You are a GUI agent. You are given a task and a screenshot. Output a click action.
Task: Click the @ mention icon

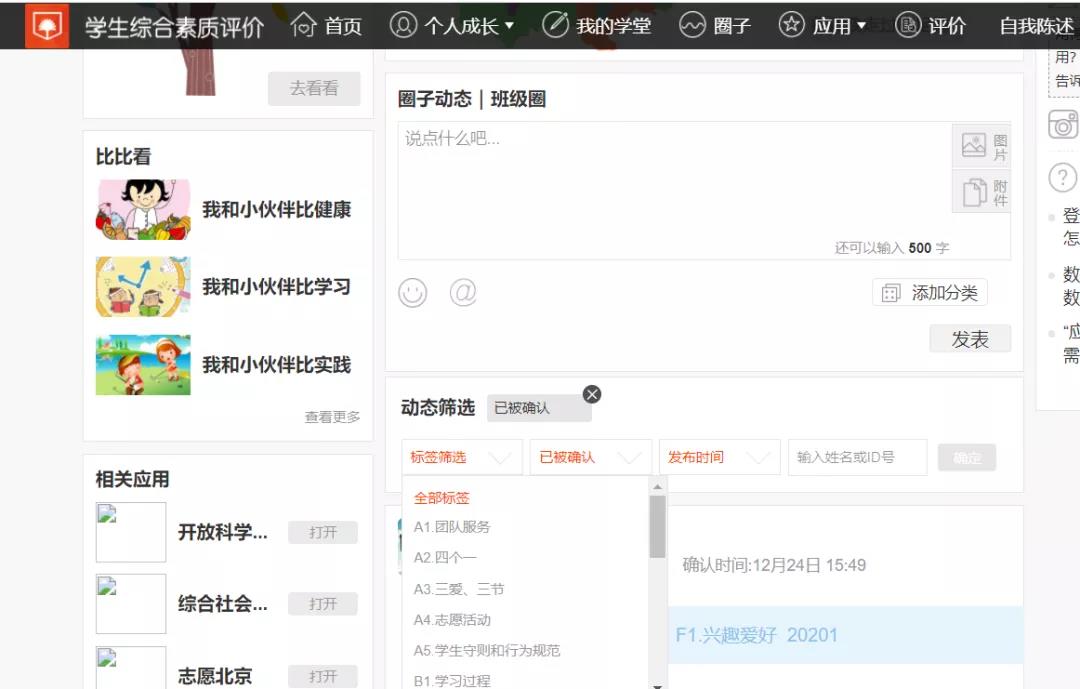click(x=463, y=292)
